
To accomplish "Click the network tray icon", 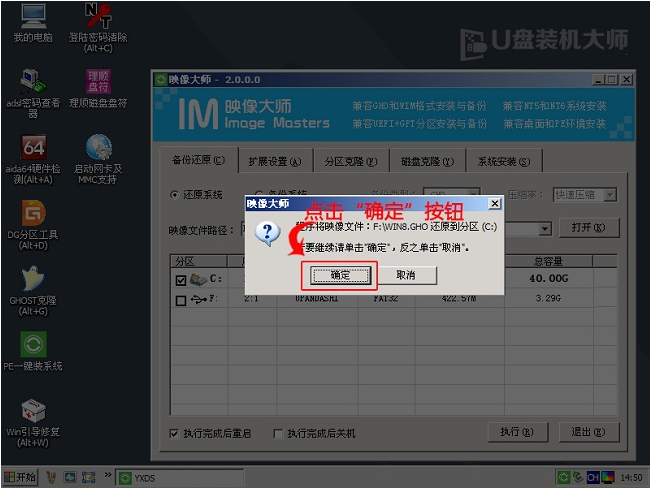I will click(578, 477).
